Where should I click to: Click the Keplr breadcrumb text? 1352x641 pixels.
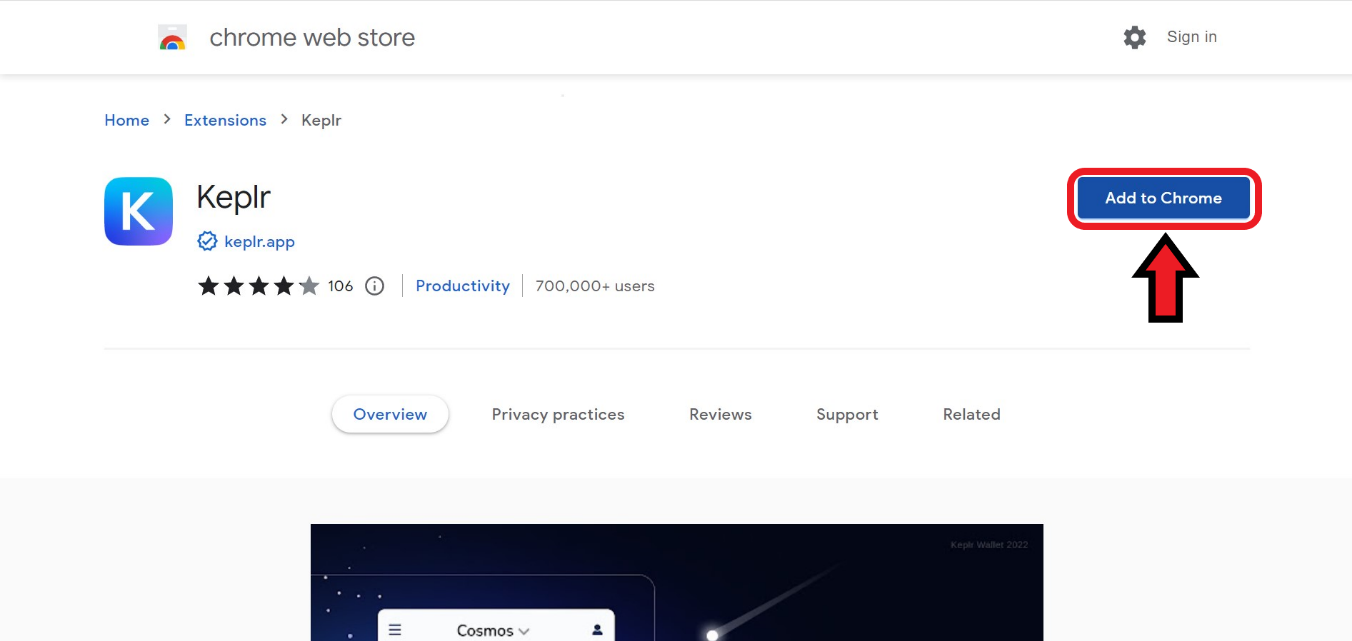(321, 120)
